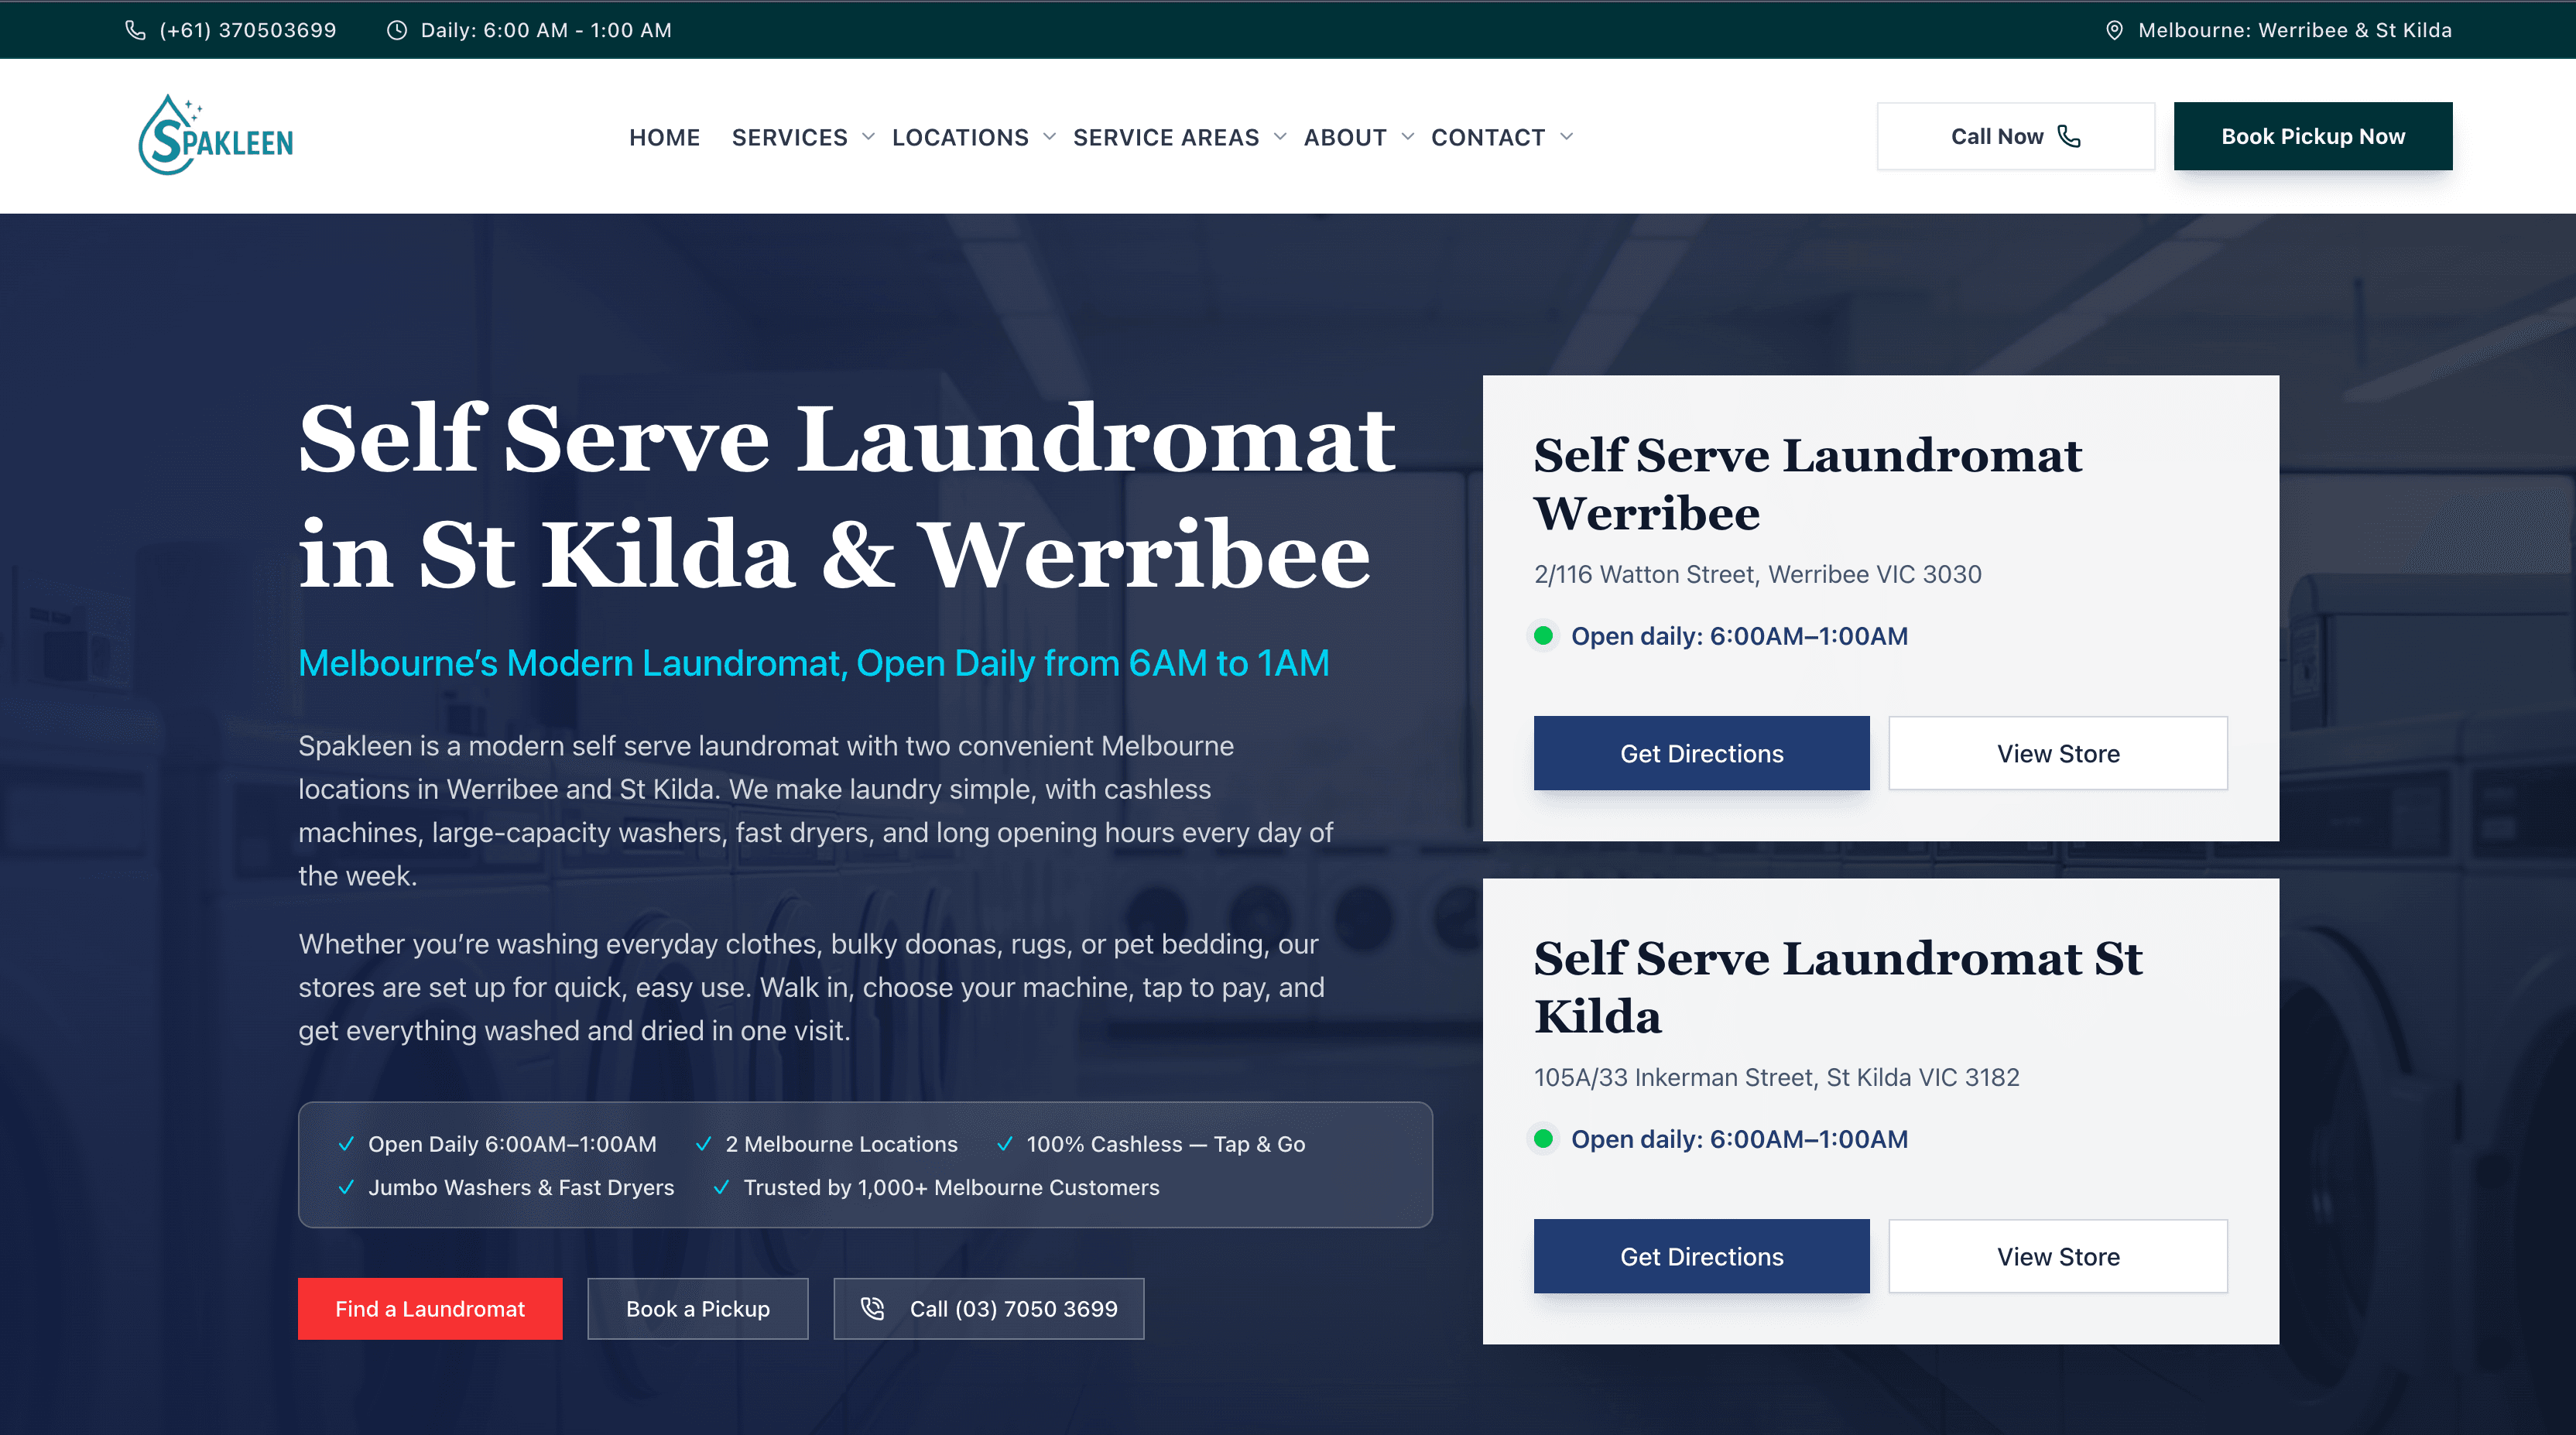Expand the Contact dropdown chevron
Screen dimensions: 2576x1435
pyautogui.click(x=1567, y=137)
